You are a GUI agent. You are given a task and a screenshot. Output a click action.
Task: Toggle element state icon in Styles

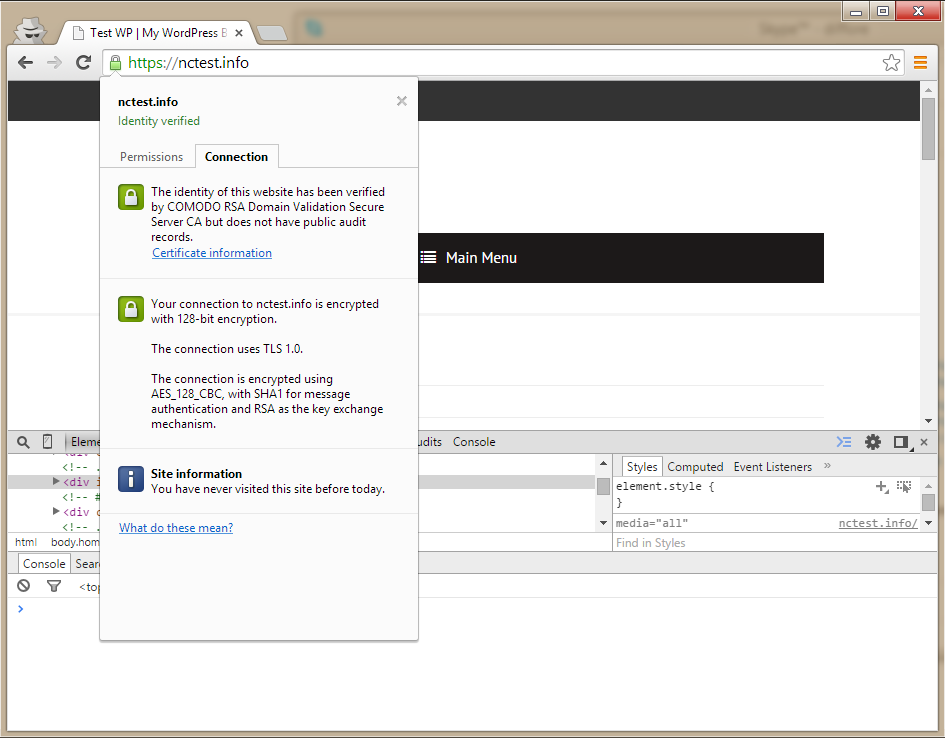click(x=904, y=487)
